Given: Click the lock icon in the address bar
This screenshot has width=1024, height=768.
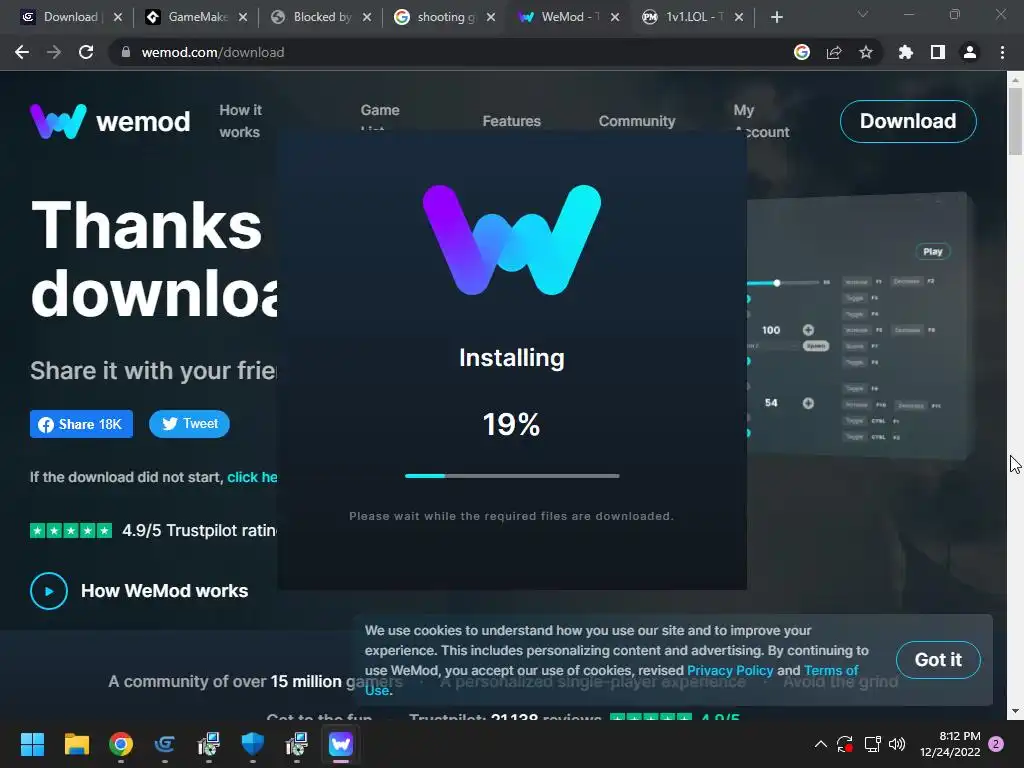Looking at the screenshot, I should pos(126,52).
